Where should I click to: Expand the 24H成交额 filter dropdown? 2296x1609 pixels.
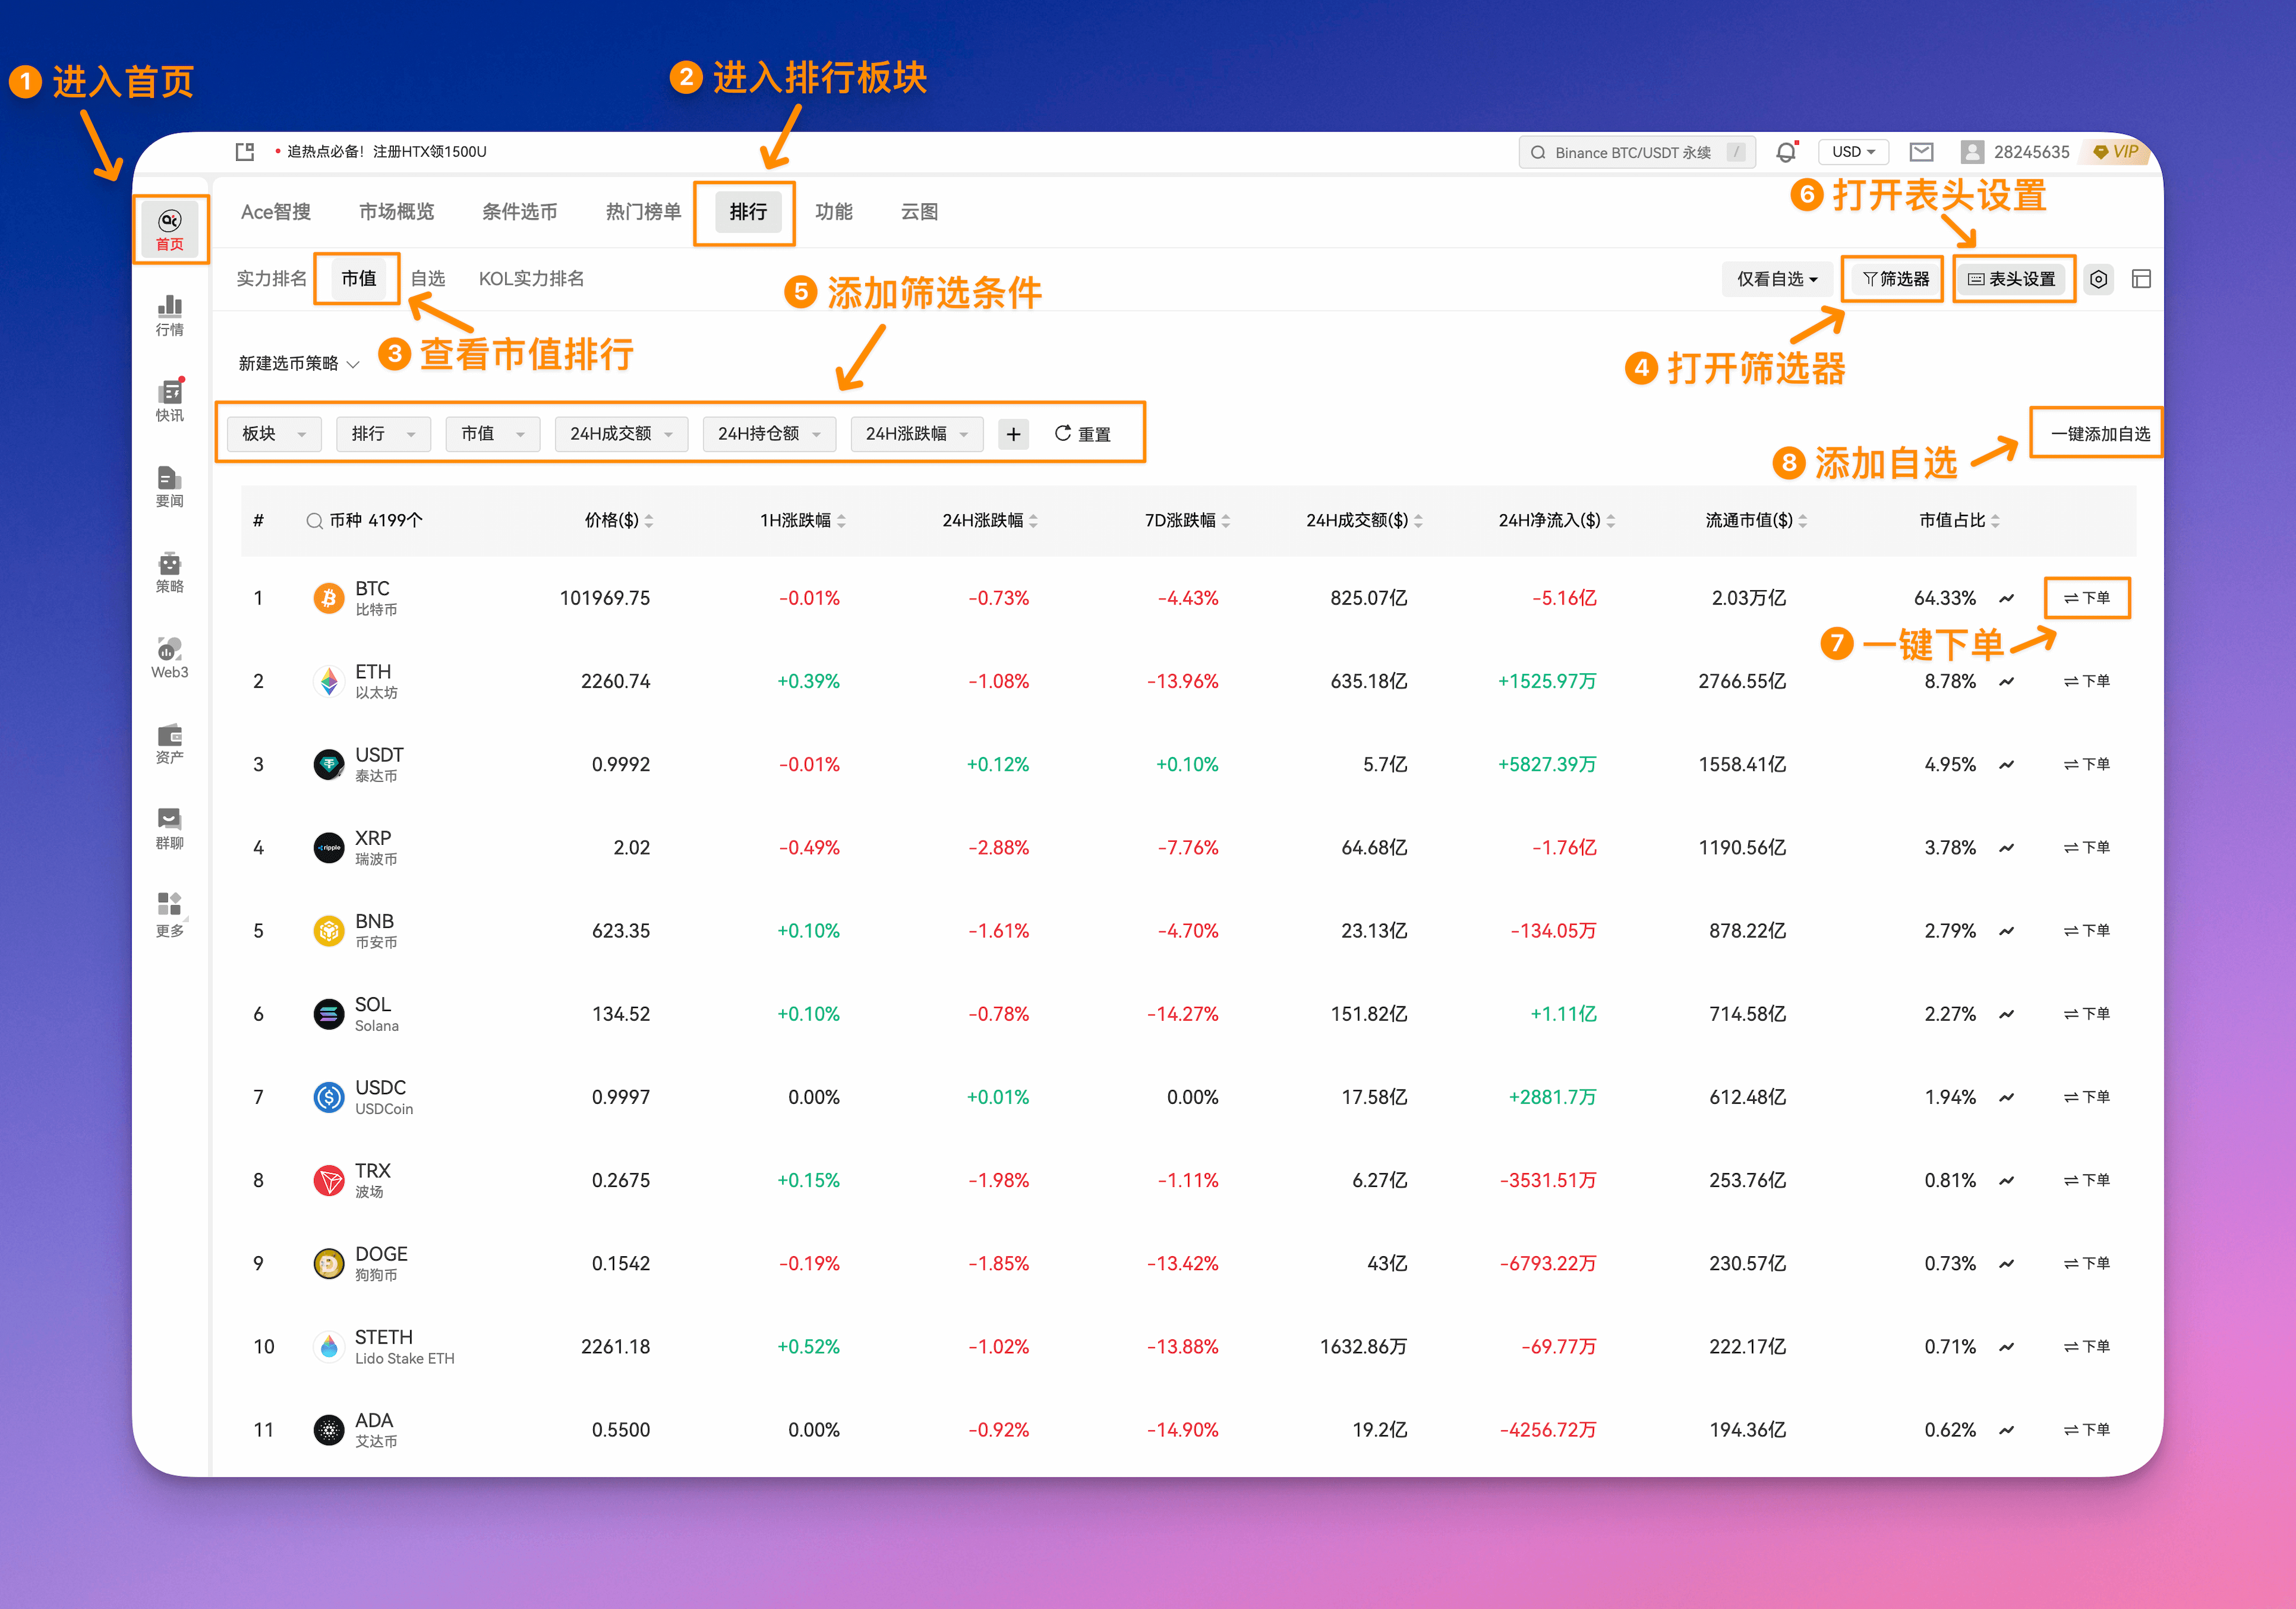coord(621,434)
